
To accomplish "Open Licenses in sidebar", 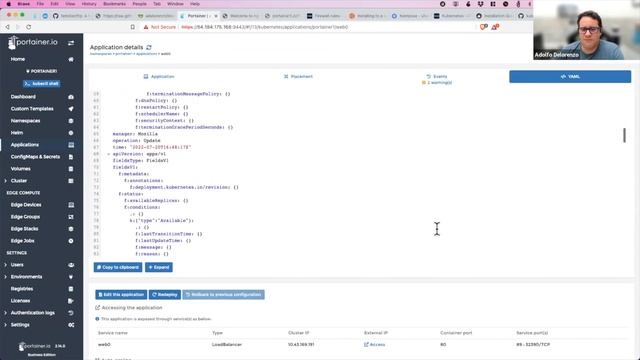I will point(20,301).
